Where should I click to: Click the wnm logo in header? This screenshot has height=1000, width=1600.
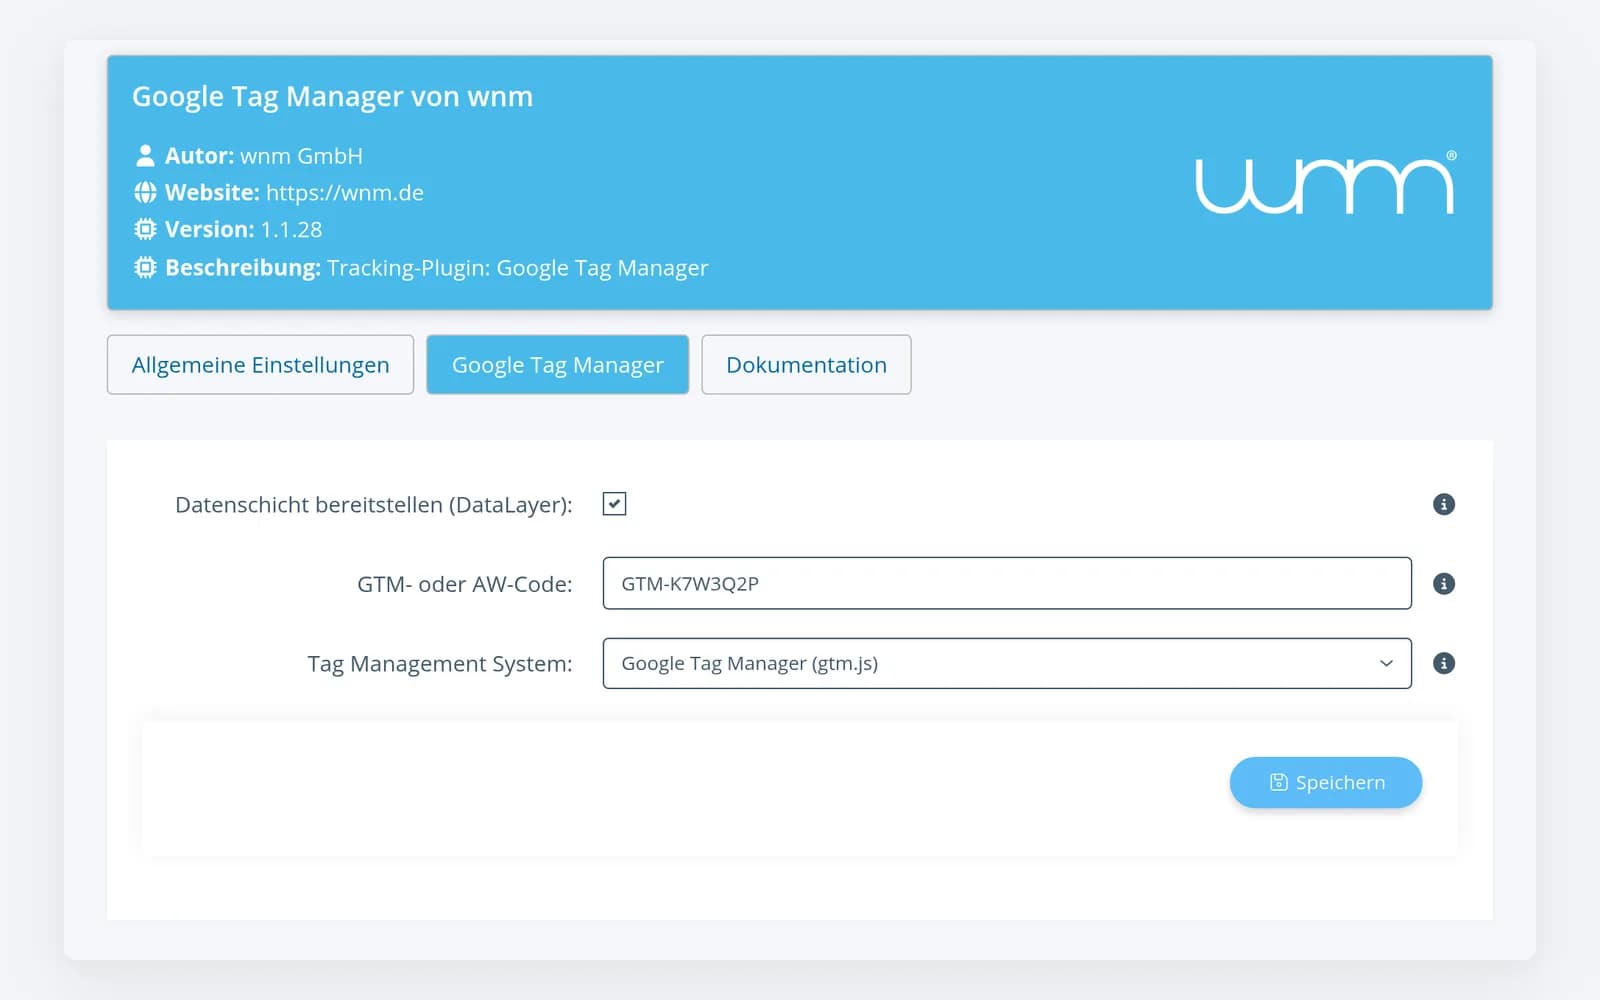1326,183
